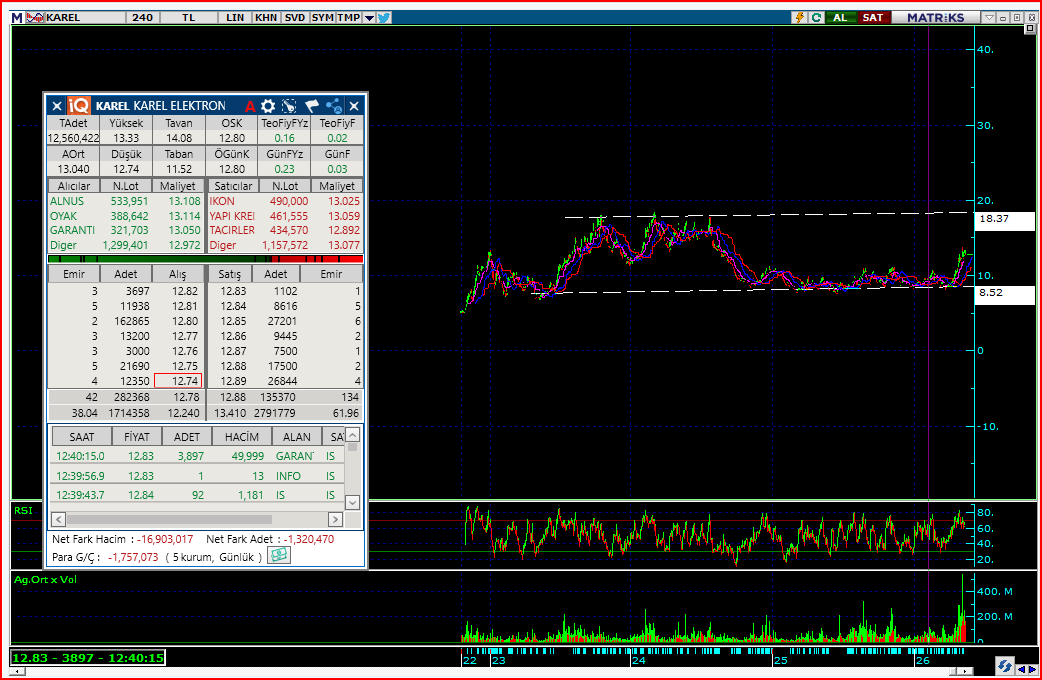
Task: Click the chart bottom scrollbar left arrow
Action: pyautogui.click(x=15, y=671)
